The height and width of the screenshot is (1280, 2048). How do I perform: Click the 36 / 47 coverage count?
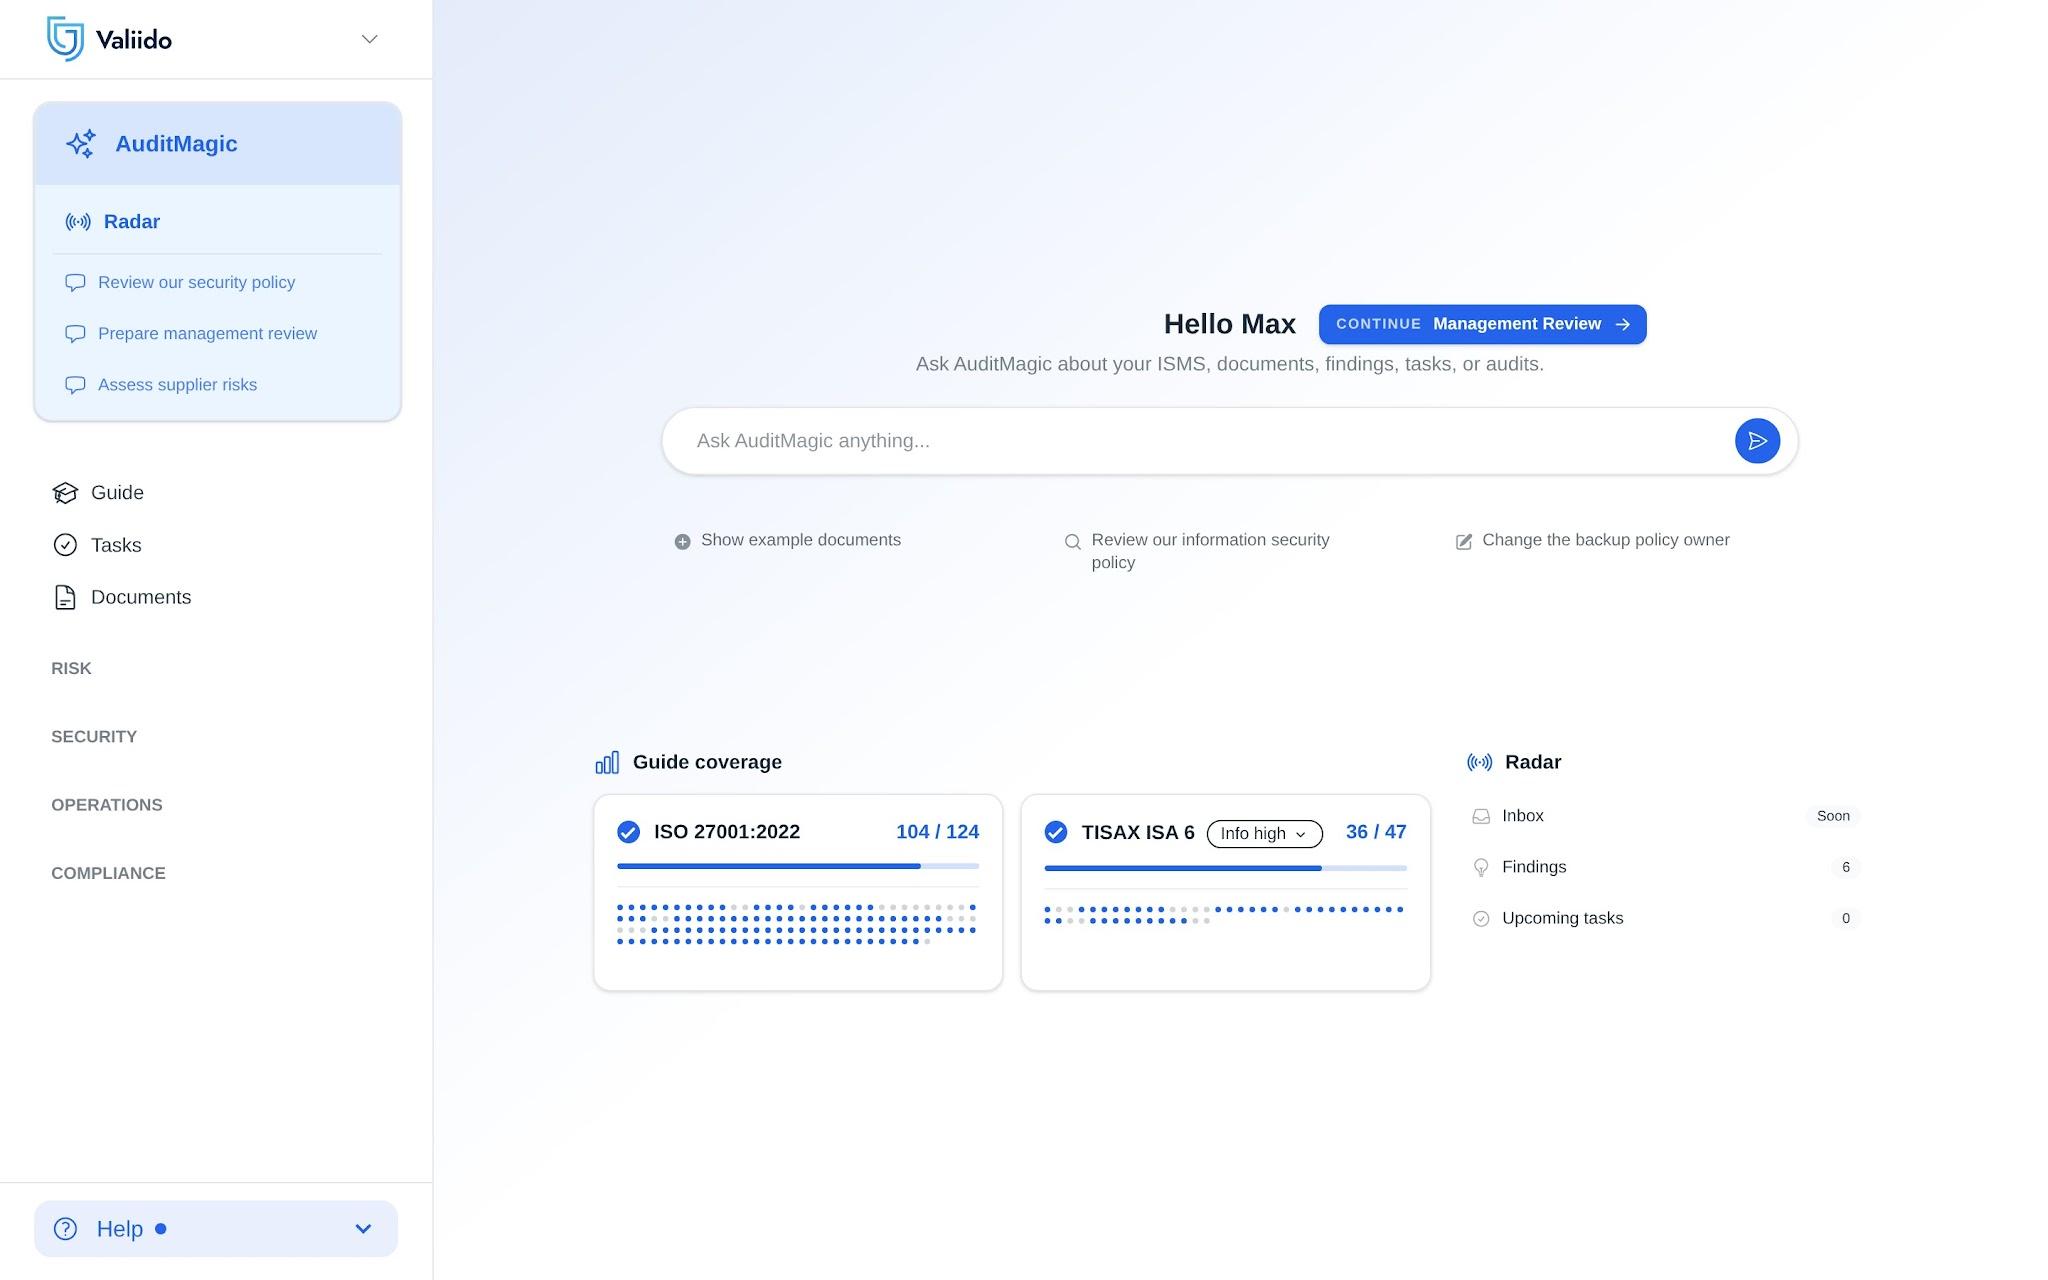click(x=1376, y=832)
